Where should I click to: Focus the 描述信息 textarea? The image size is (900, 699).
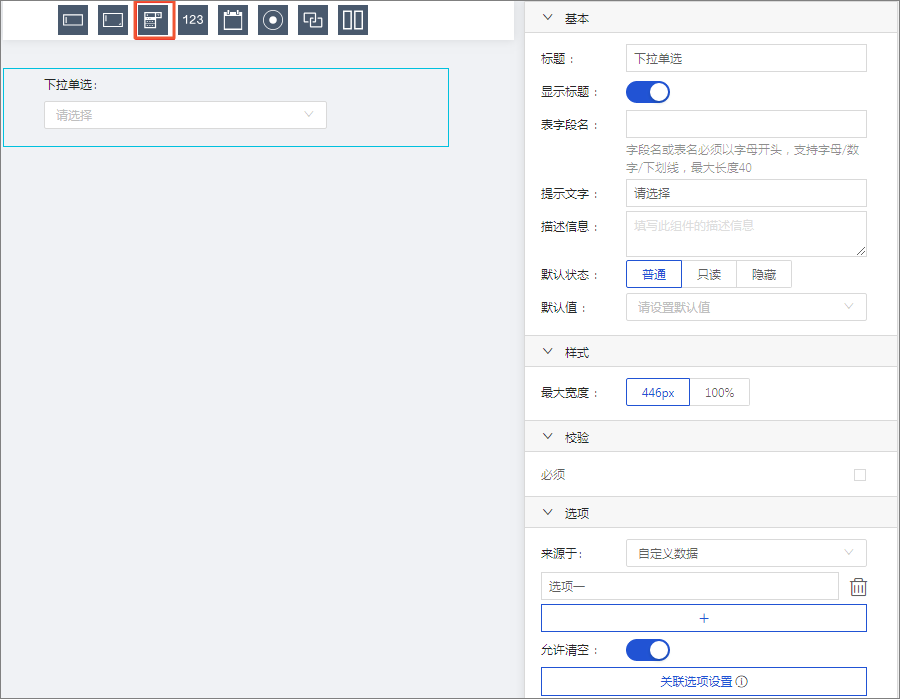tap(746, 234)
